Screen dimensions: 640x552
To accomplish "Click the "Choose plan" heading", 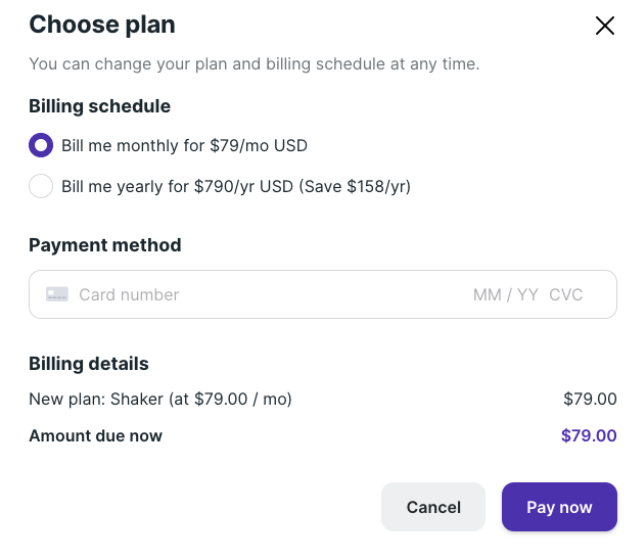I will click(x=102, y=25).
